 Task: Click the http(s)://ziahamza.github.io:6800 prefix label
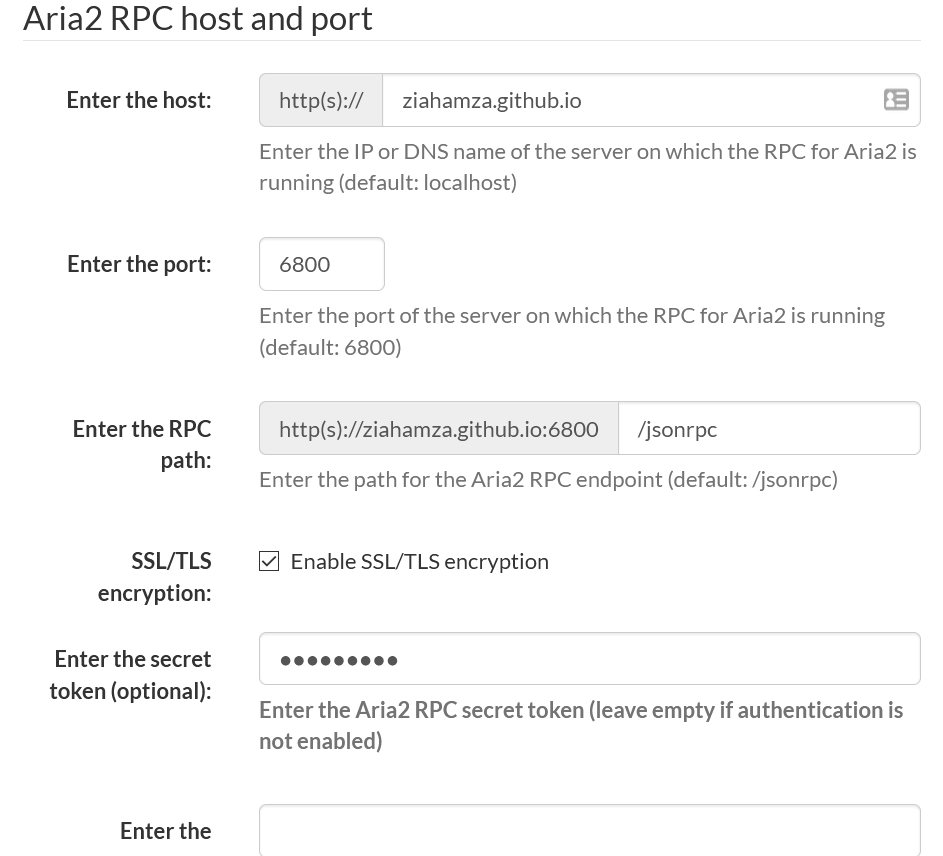click(x=438, y=428)
